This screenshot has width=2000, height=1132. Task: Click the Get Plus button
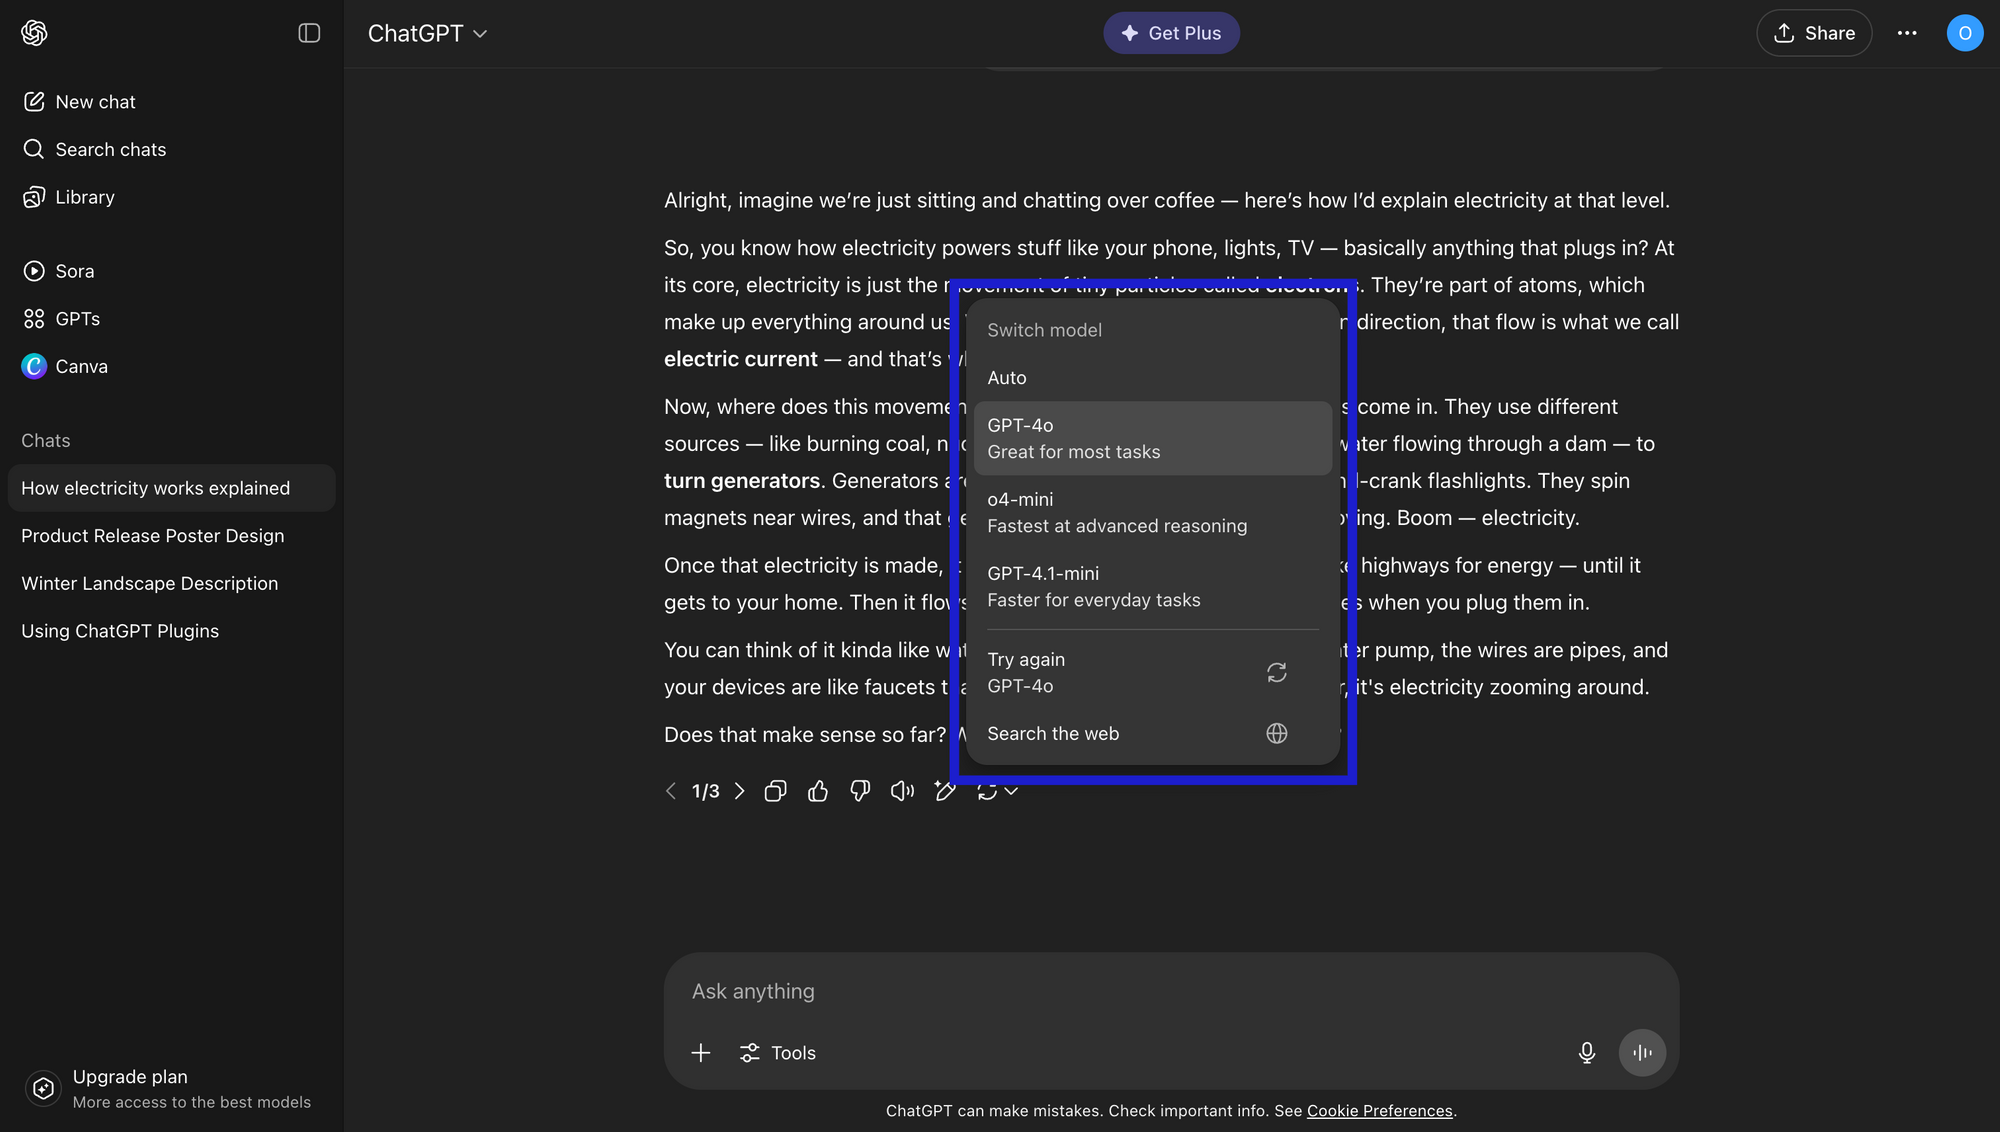[1171, 32]
